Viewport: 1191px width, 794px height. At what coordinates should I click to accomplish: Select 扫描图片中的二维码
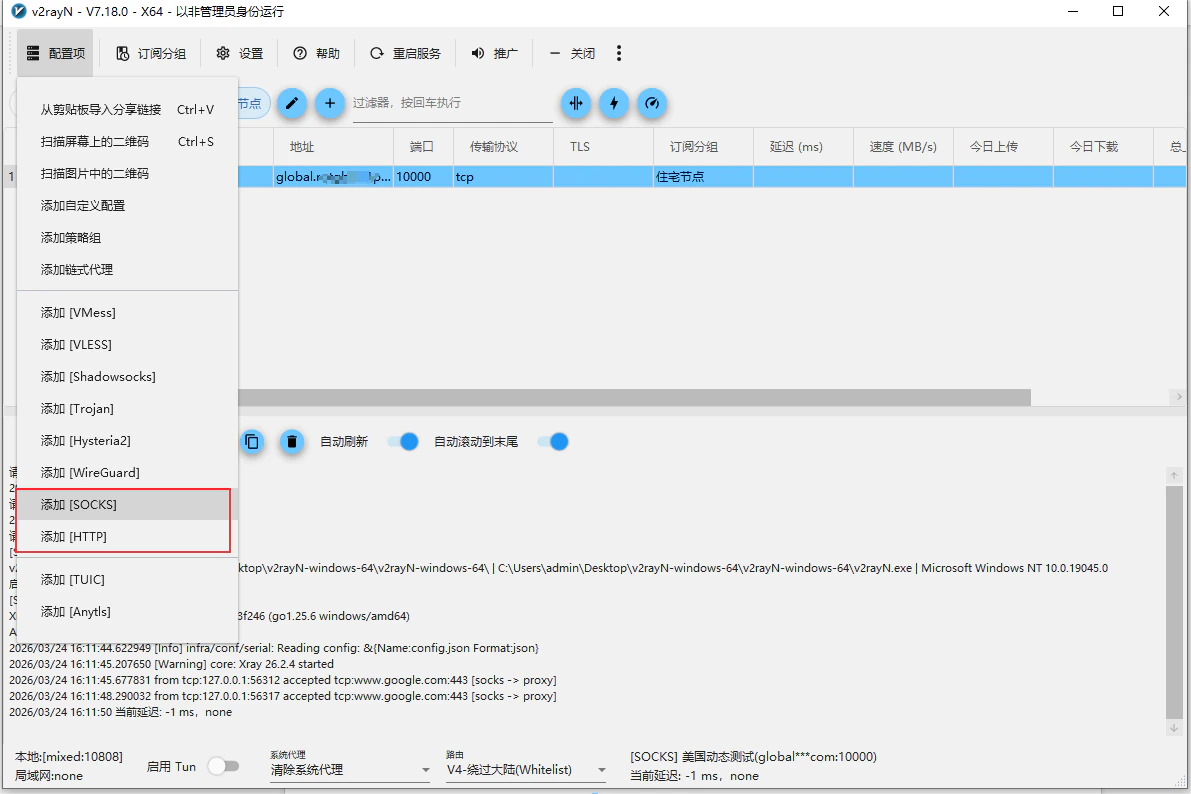[128, 173]
